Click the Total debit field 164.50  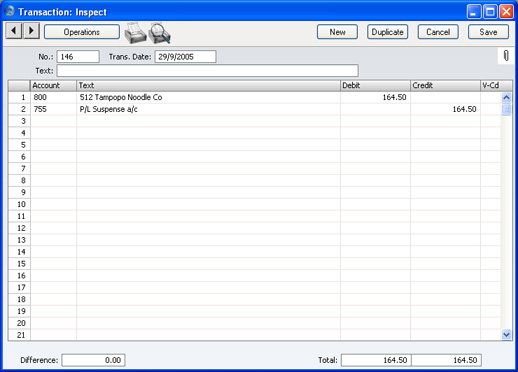(x=376, y=360)
